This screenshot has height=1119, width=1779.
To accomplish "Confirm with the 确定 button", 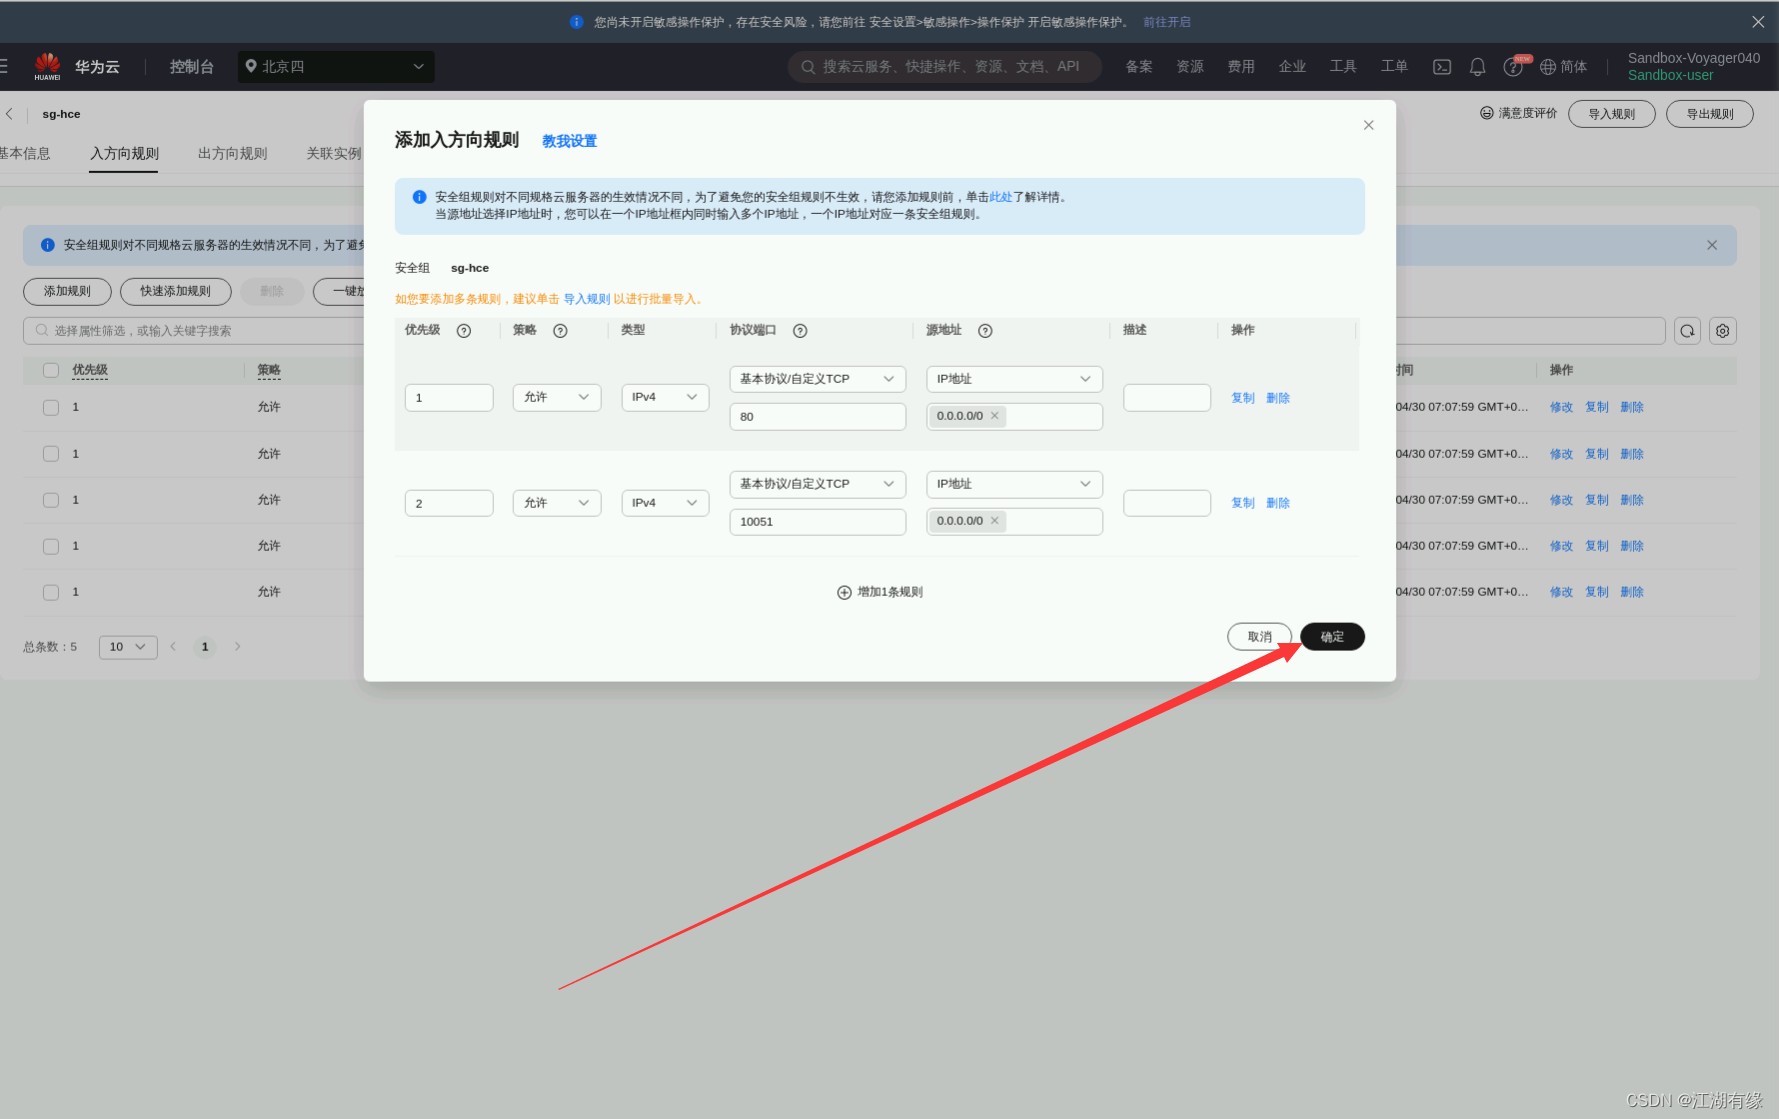I will [x=1332, y=637].
